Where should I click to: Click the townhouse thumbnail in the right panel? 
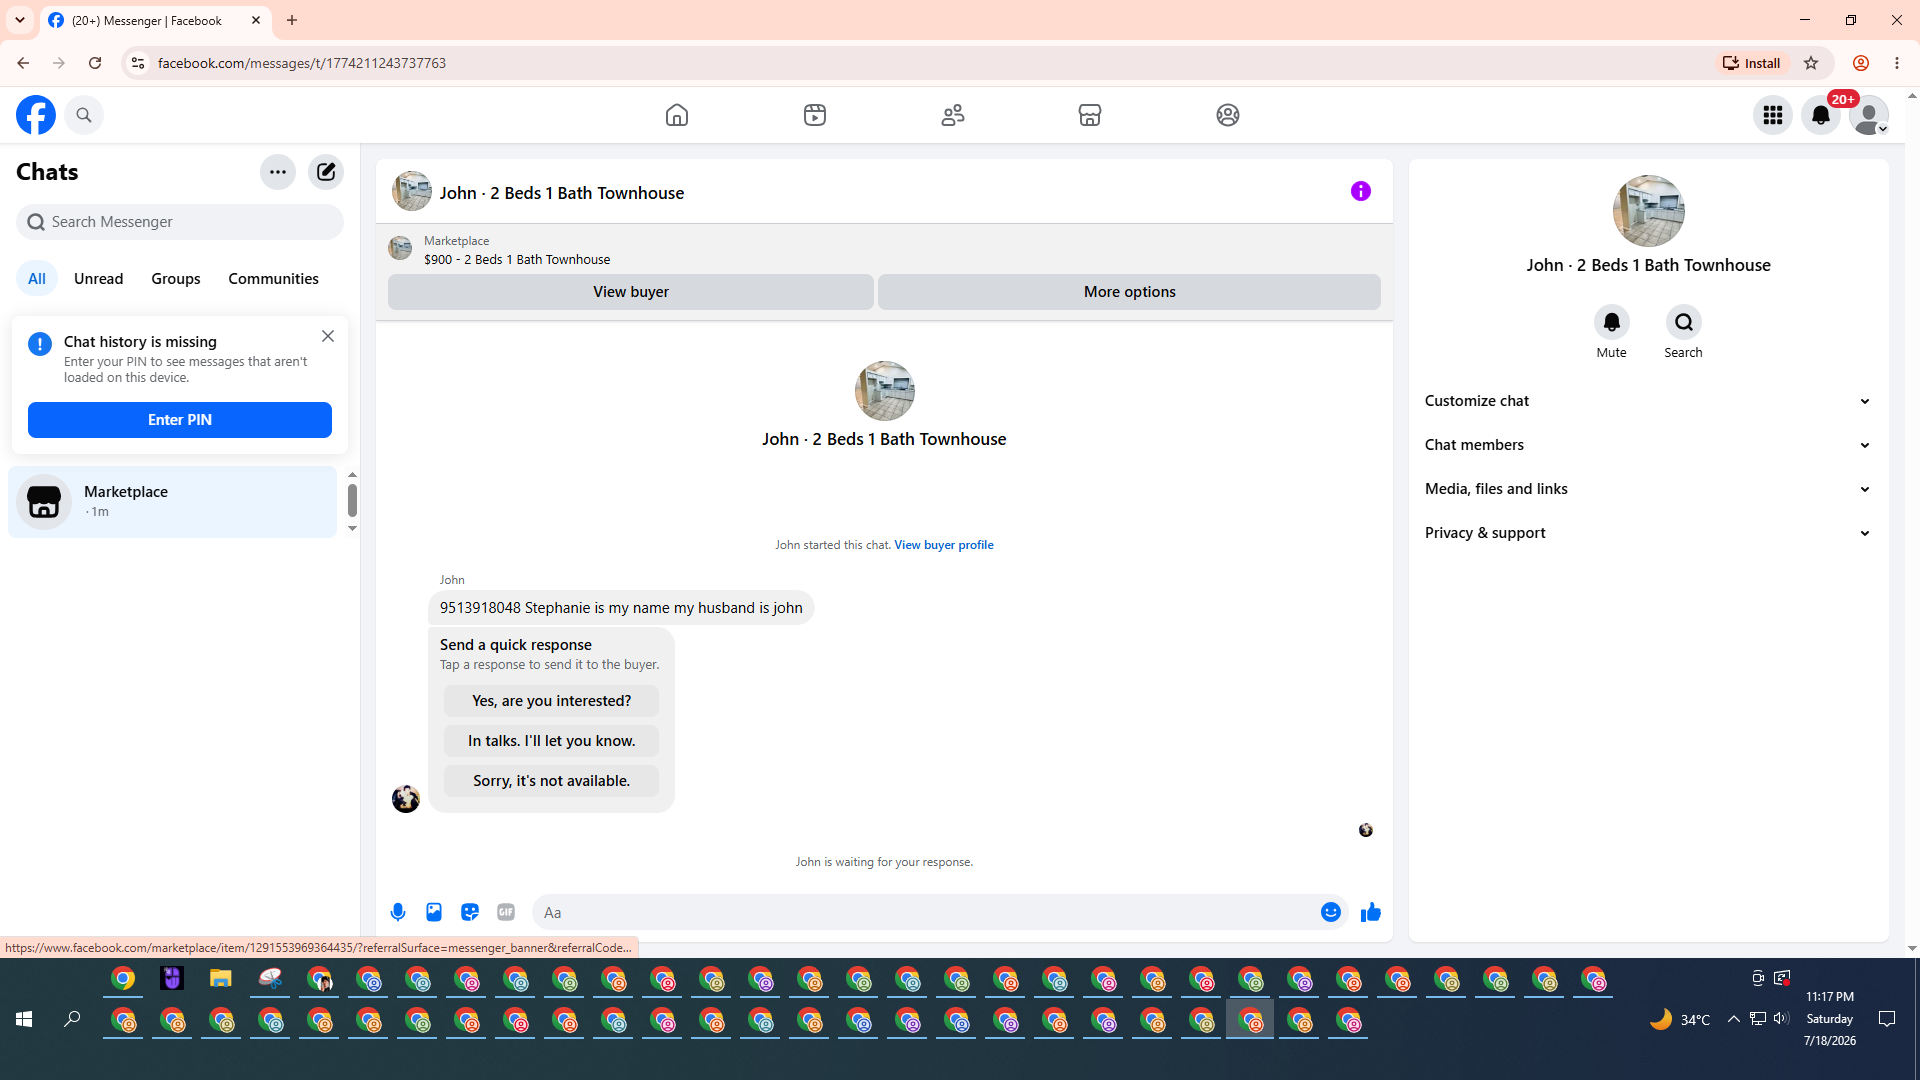1648,211
